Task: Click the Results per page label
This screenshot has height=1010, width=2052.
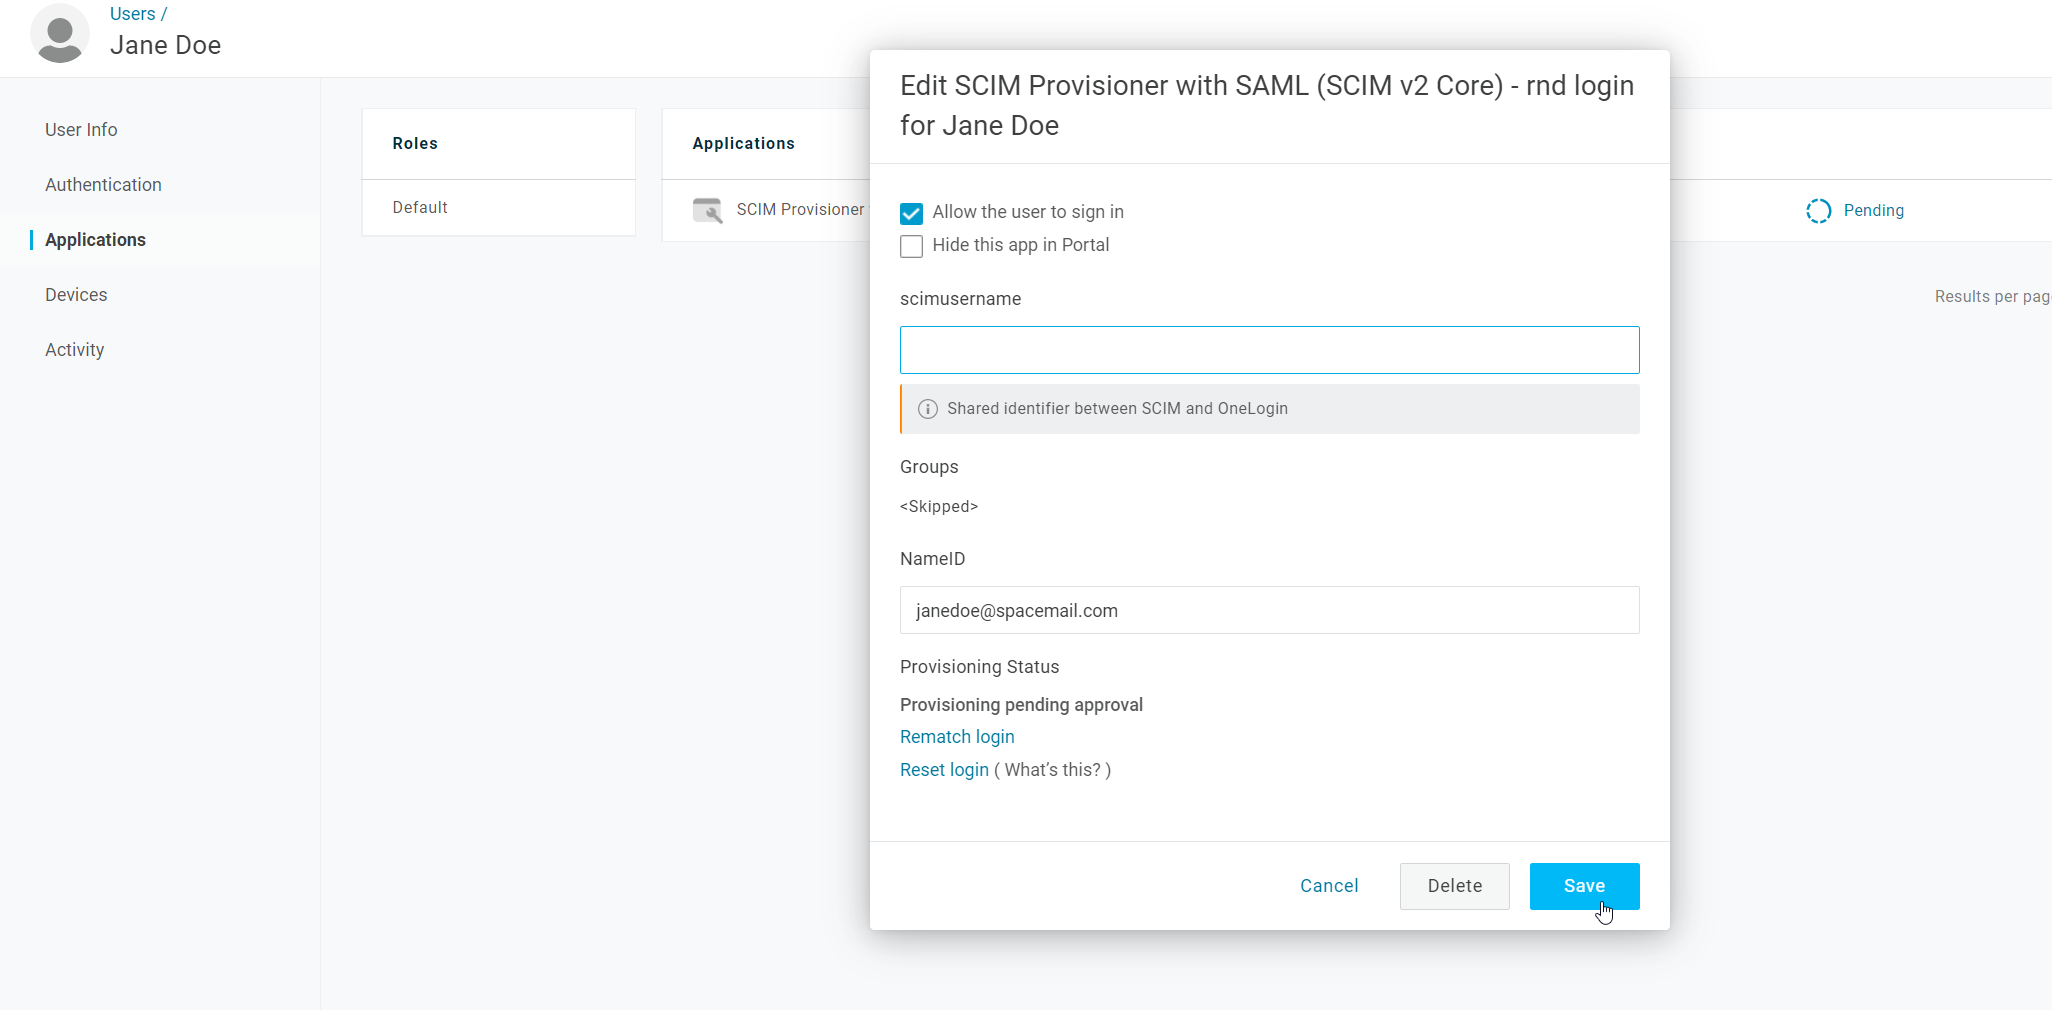Action: (x=1992, y=297)
